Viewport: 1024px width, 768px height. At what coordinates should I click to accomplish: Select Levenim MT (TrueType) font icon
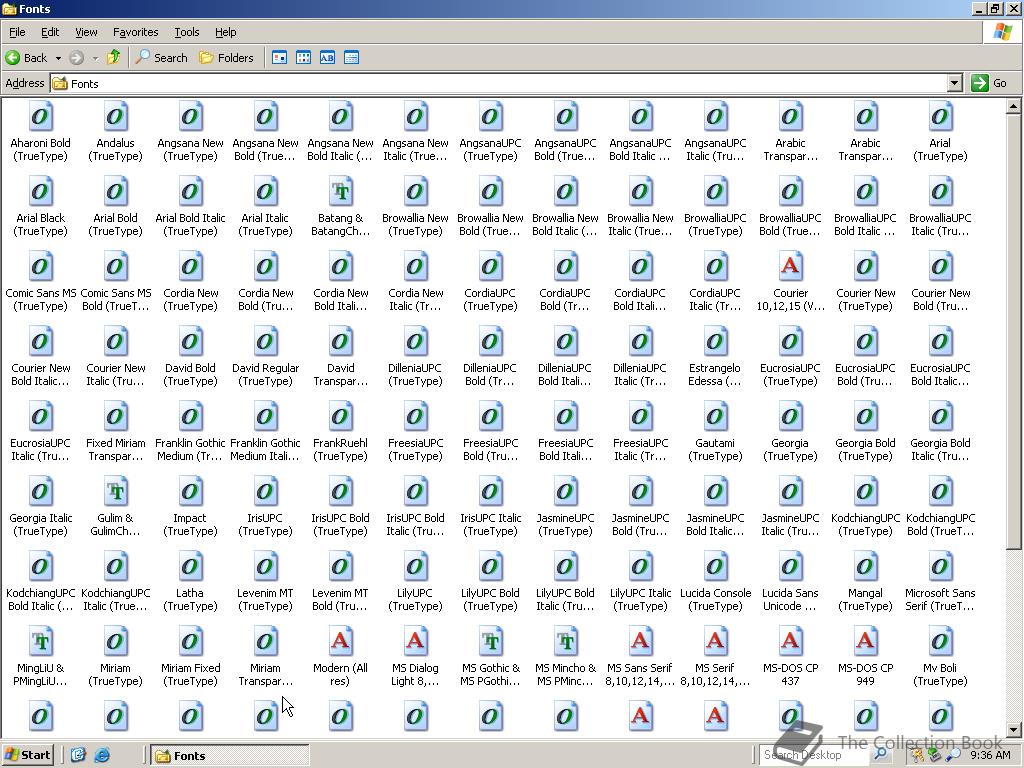tap(265, 568)
